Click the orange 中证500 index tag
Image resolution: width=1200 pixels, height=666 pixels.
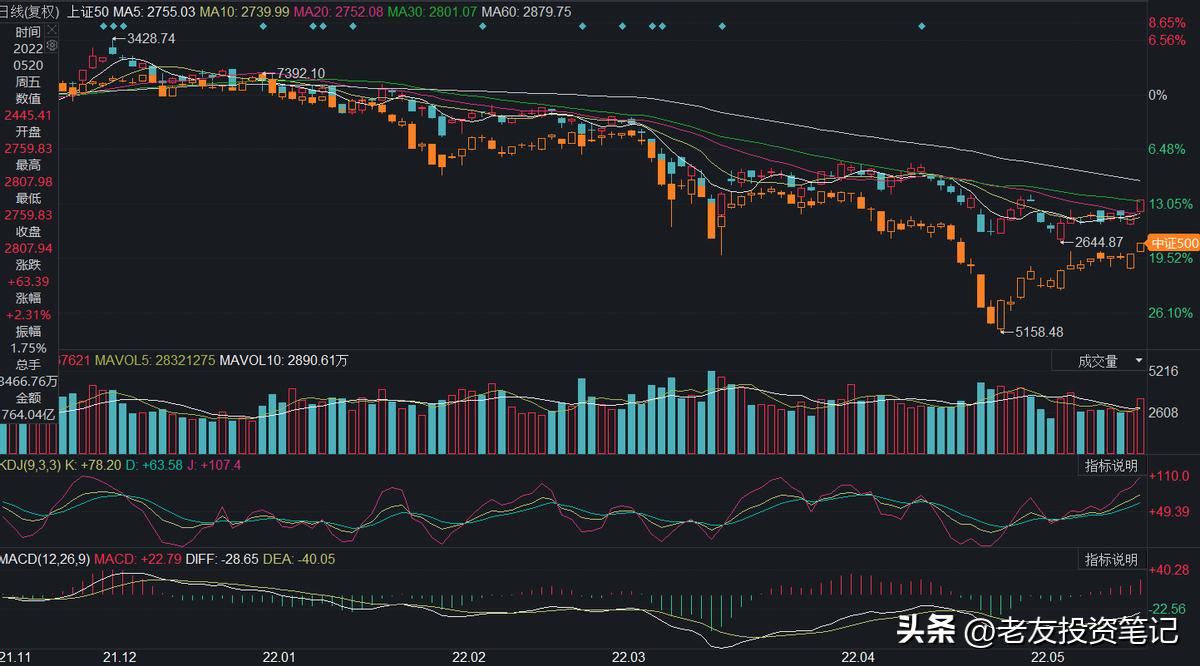click(x=1174, y=242)
